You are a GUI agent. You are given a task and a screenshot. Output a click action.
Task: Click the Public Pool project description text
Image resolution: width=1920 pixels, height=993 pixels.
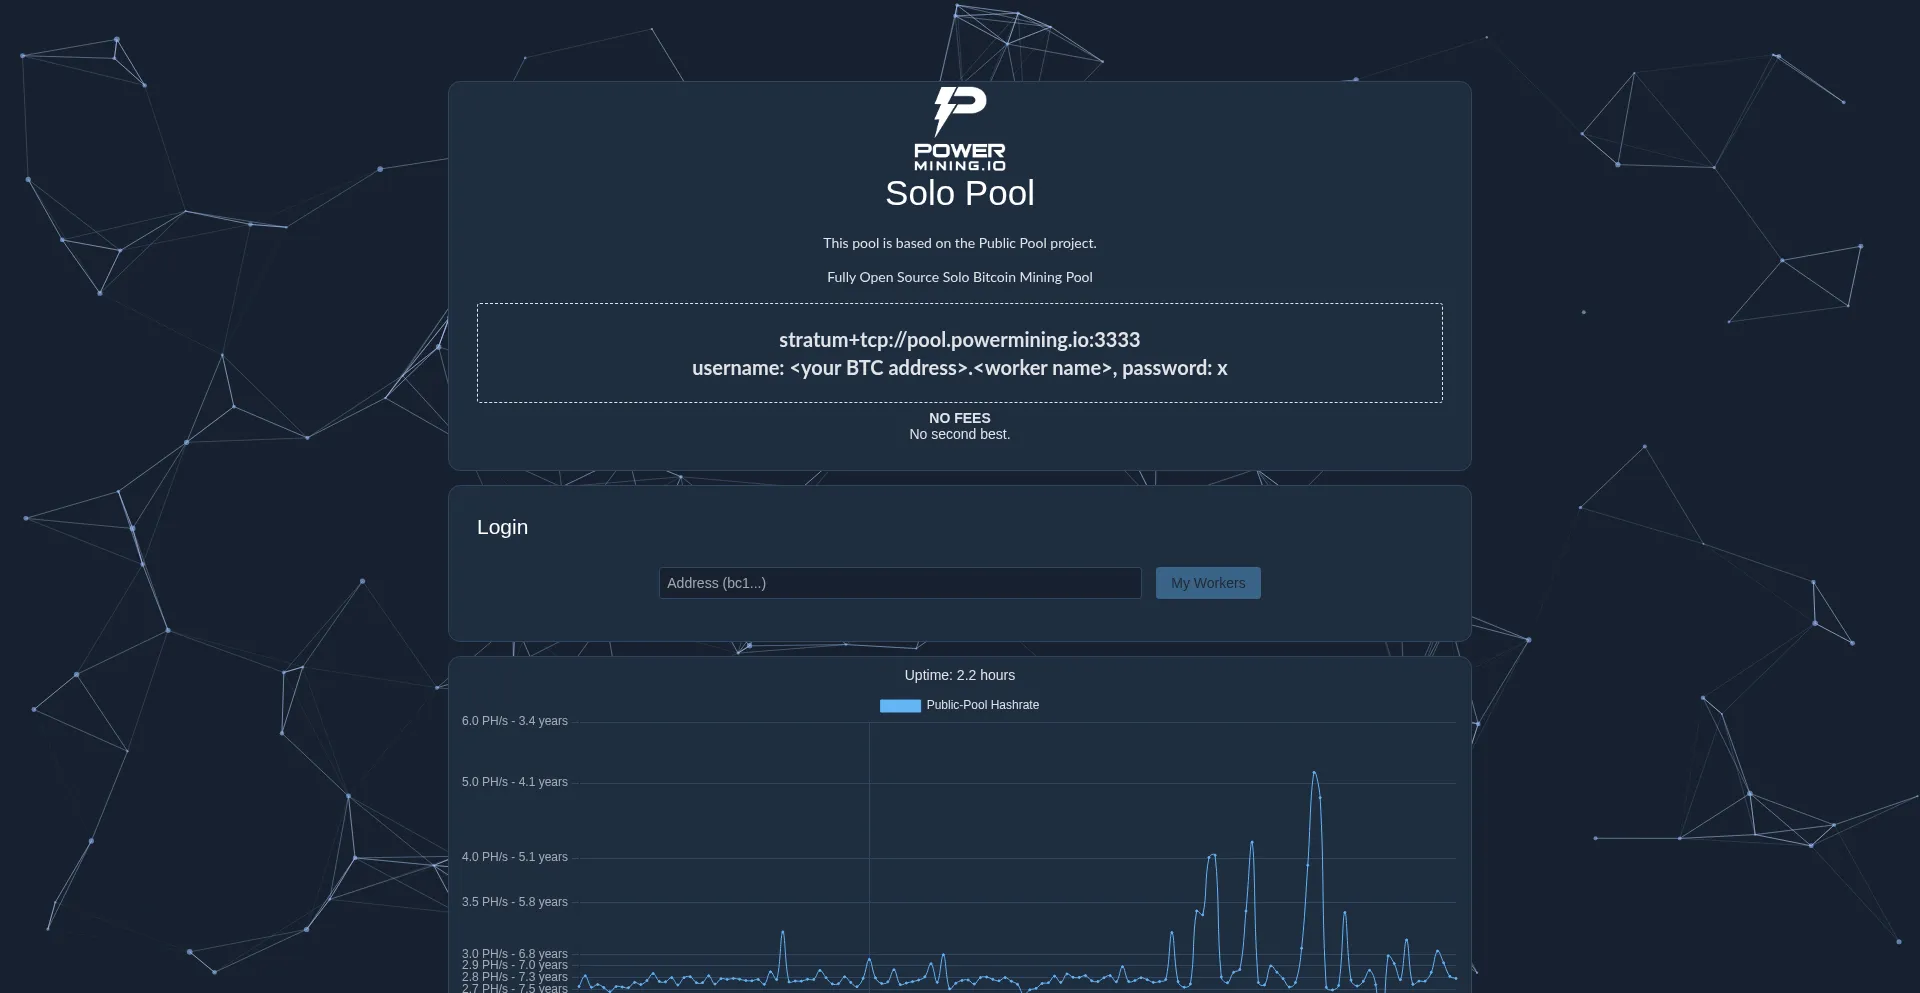coord(959,243)
